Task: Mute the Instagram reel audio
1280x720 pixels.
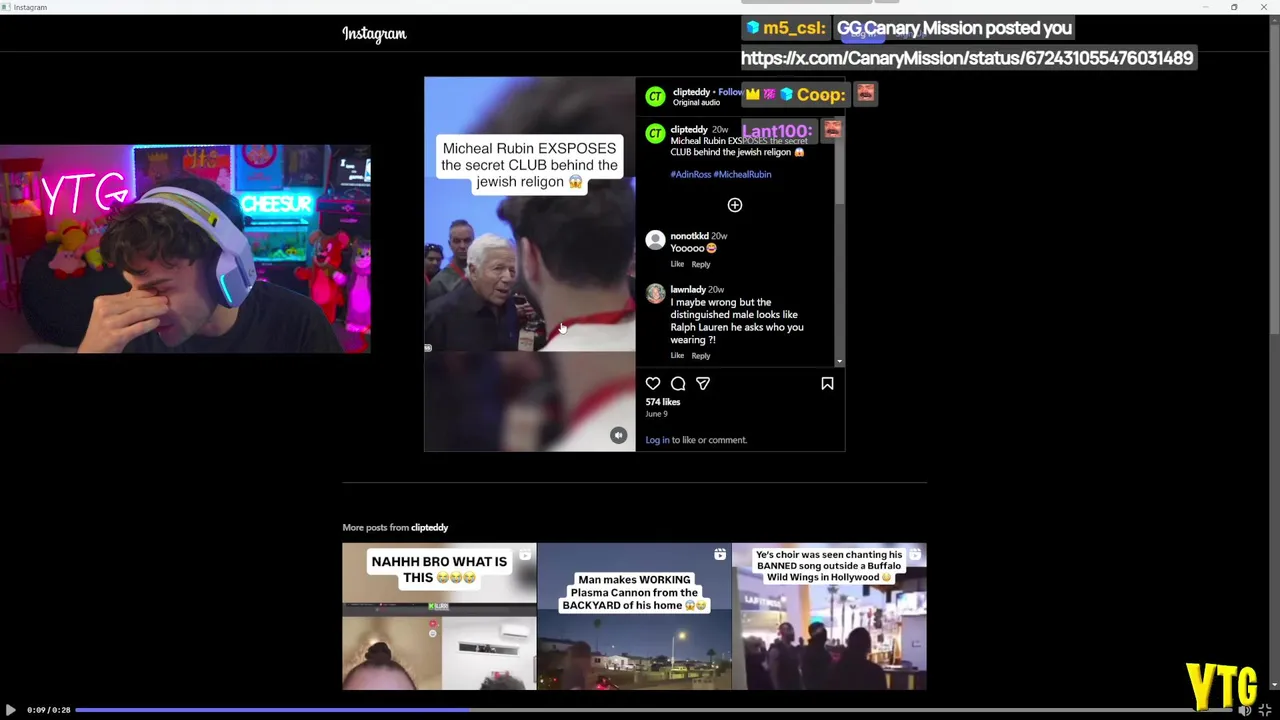Action: coord(618,435)
